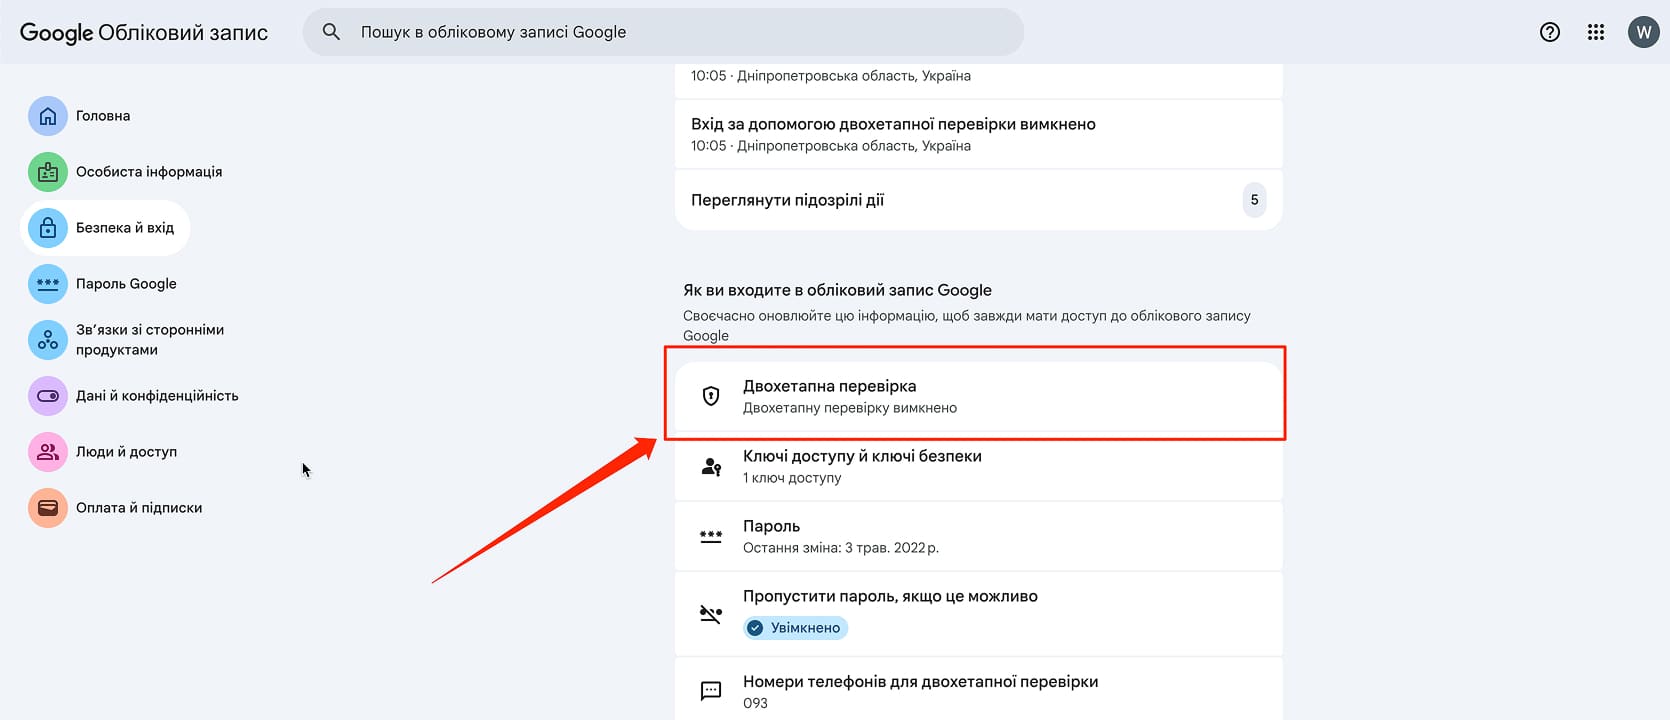Click the Personal info ID card icon

47,172
